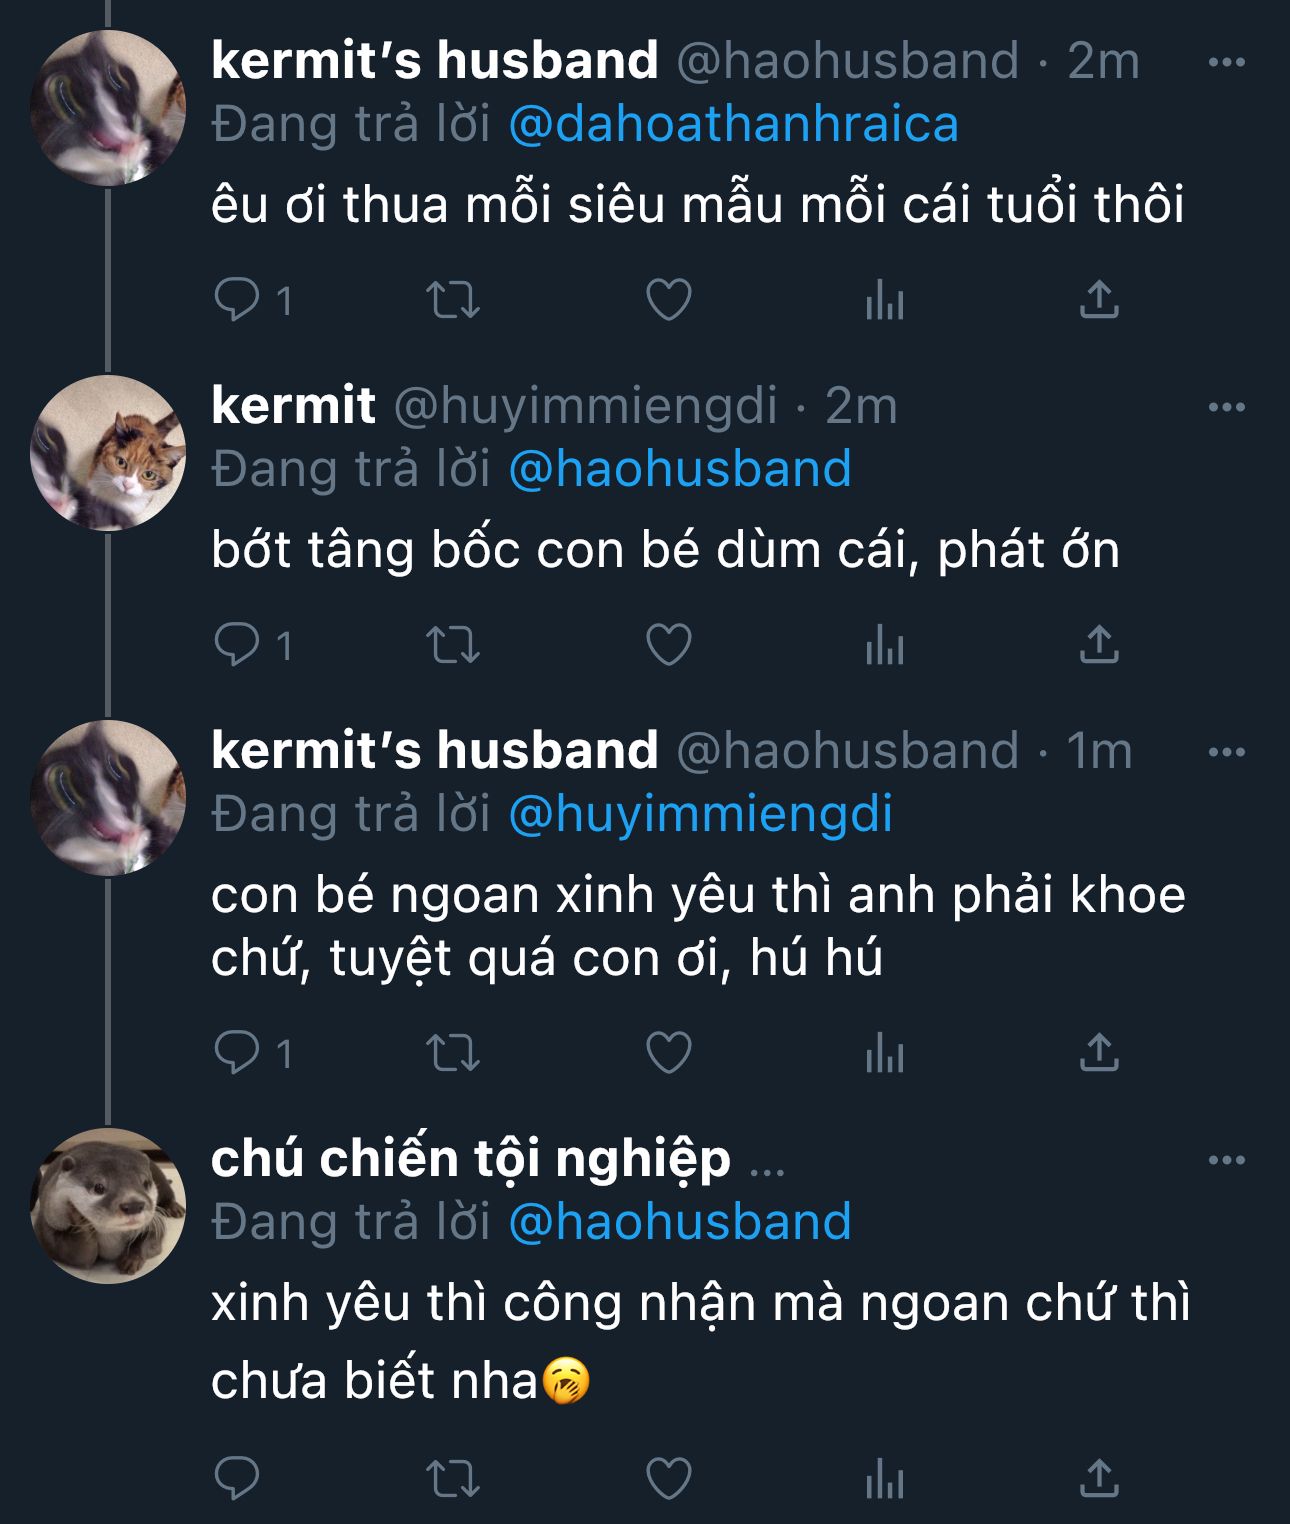
Task: Retweet the "êu ơi thua mỗi siêu mẫu" tweet
Action: 453,300
